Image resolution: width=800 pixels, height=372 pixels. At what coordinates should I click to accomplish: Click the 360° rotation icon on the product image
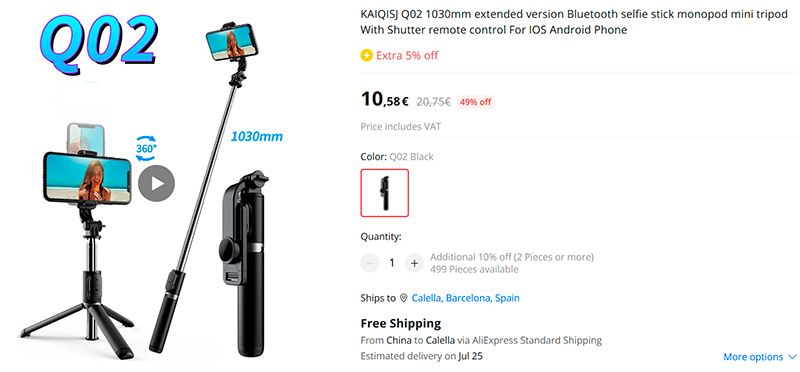point(146,148)
